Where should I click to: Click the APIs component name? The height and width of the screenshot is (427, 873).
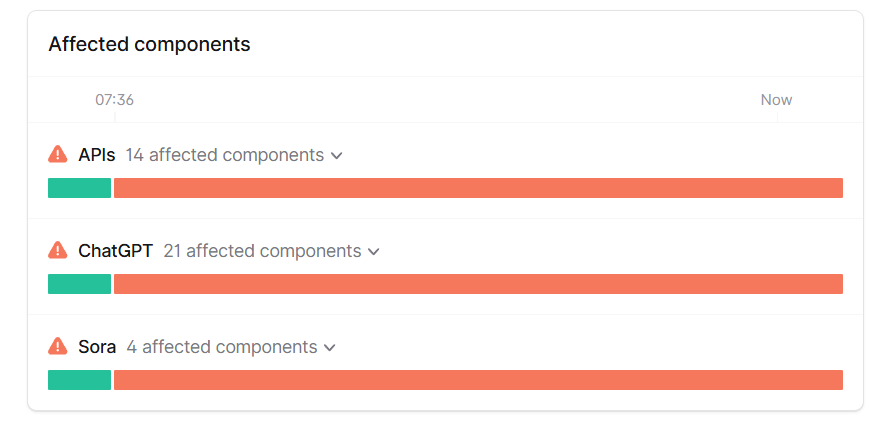pos(97,155)
